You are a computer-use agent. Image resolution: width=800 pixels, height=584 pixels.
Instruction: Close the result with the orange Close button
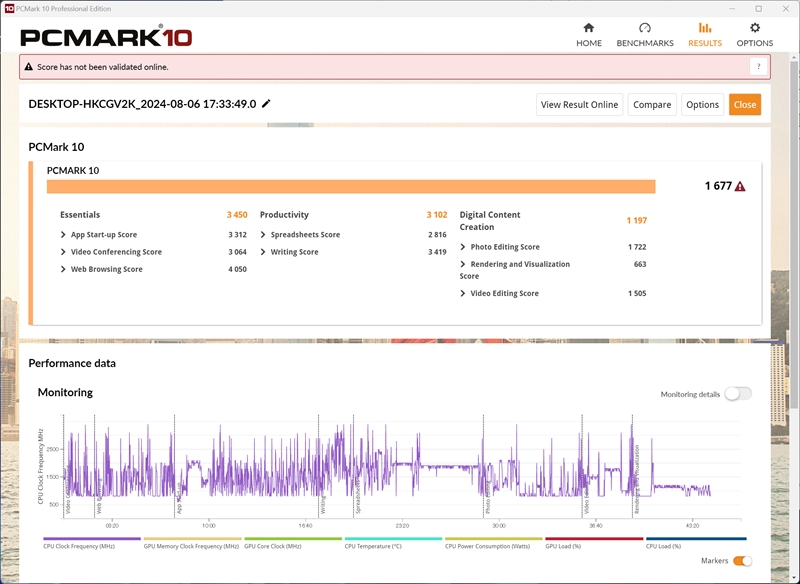pyautogui.click(x=745, y=105)
